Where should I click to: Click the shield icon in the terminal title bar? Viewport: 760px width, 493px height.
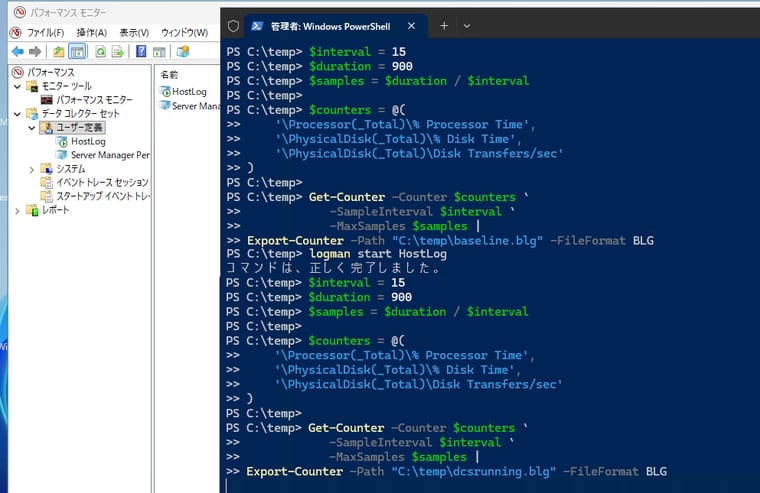tap(233, 26)
